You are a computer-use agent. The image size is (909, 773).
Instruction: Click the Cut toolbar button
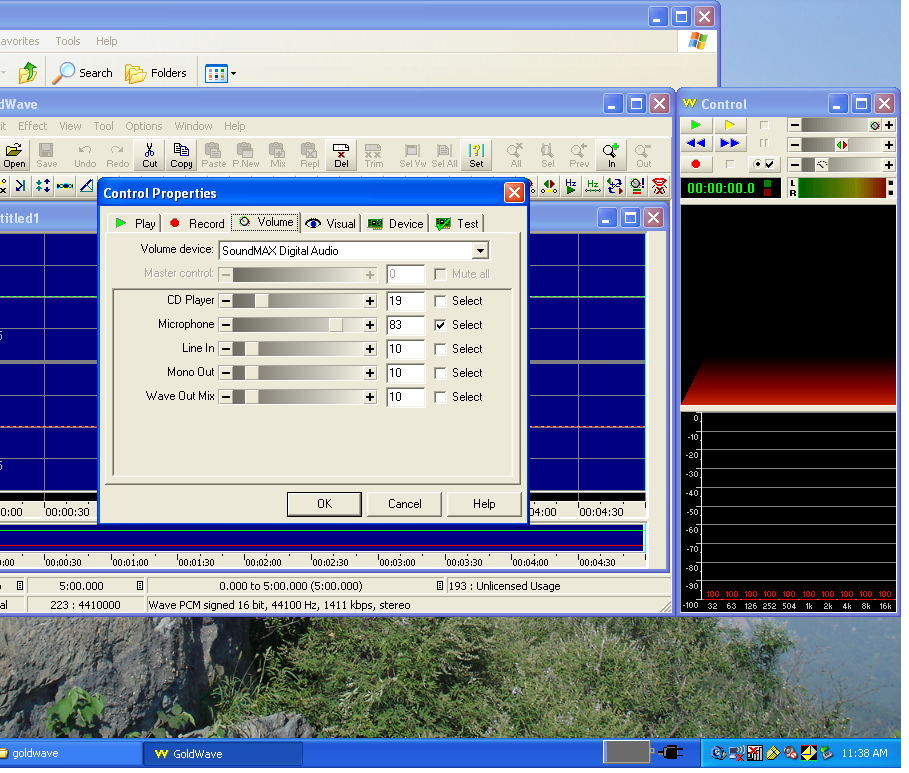point(150,155)
